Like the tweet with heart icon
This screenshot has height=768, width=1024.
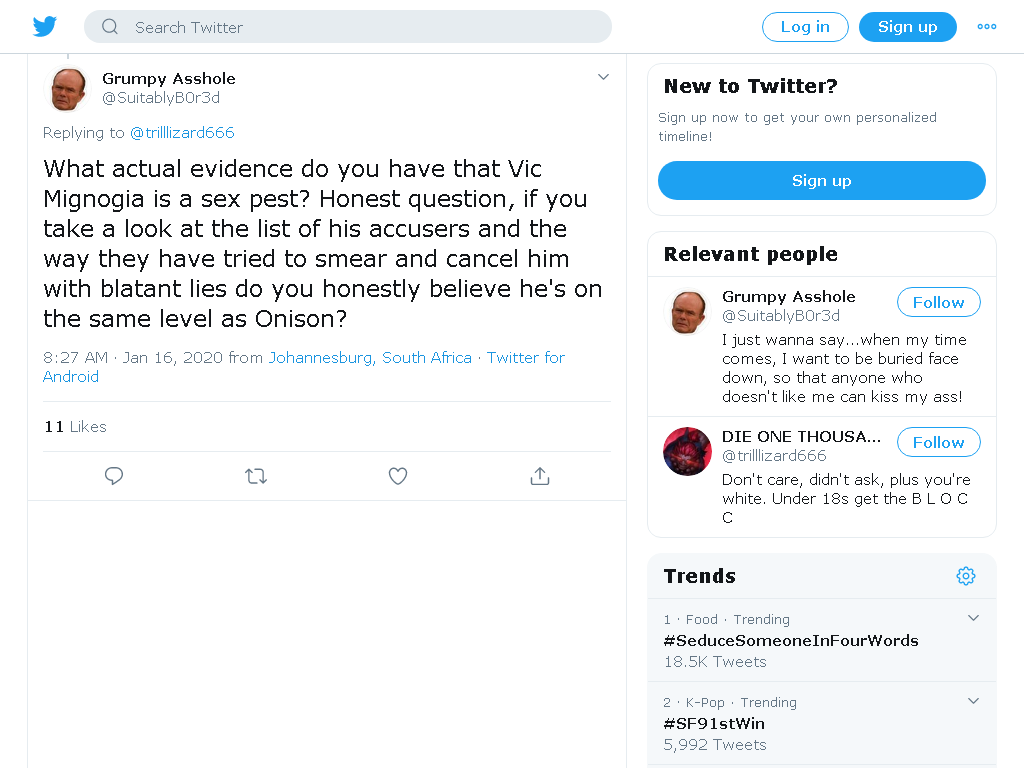[x=398, y=476]
